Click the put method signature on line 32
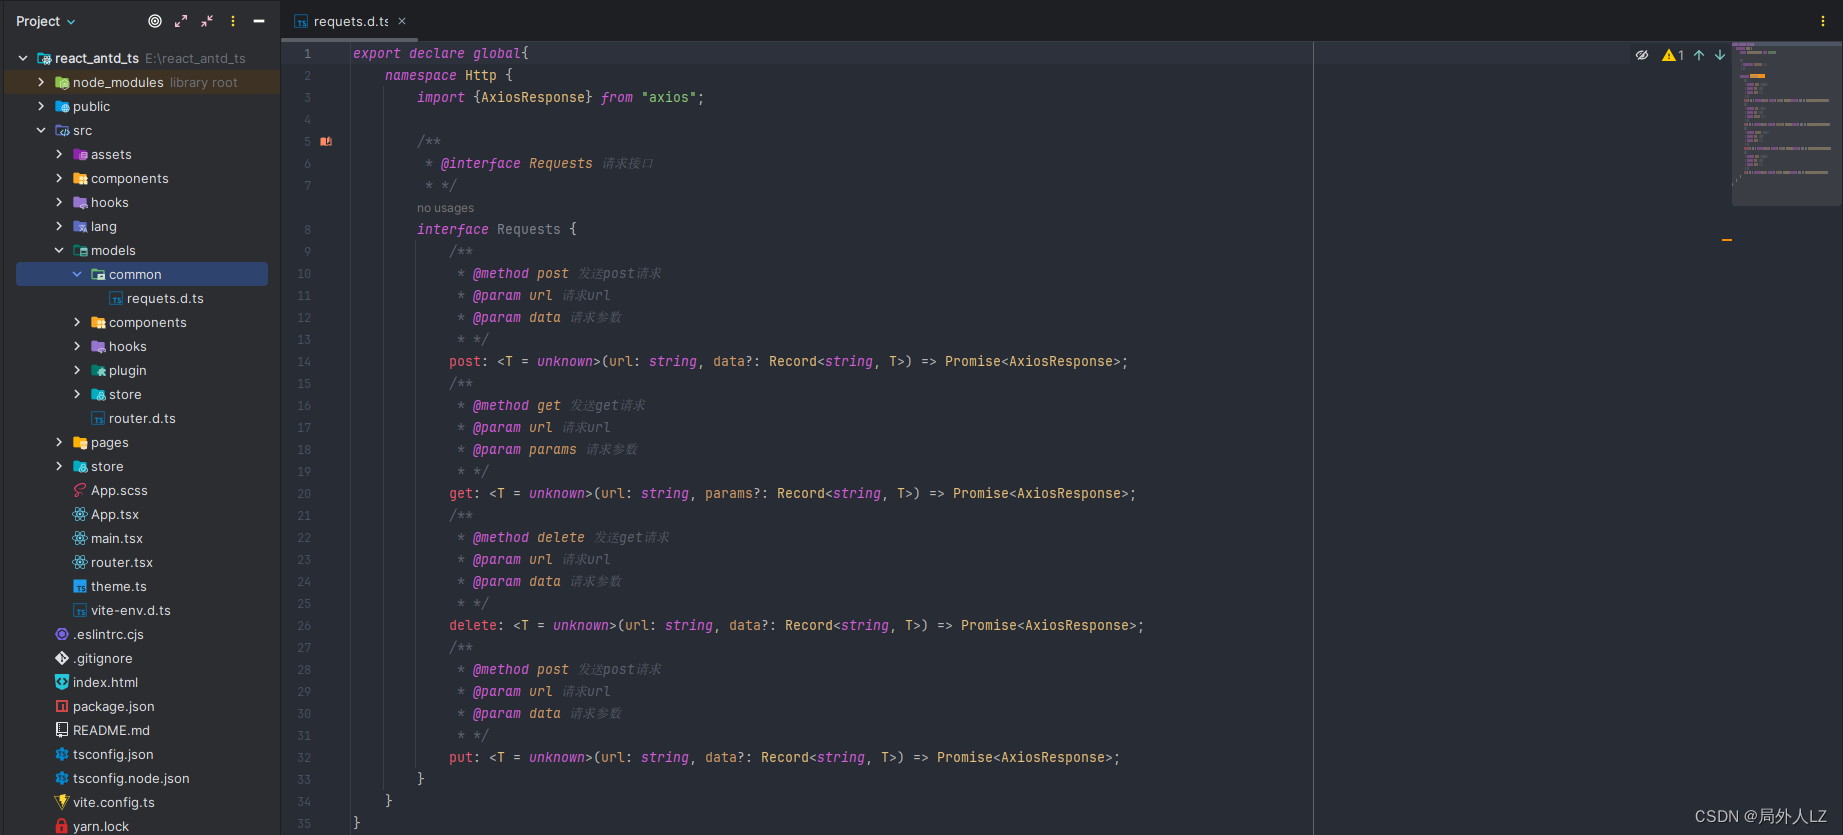1843x835 pixels. tap(784, 757)
